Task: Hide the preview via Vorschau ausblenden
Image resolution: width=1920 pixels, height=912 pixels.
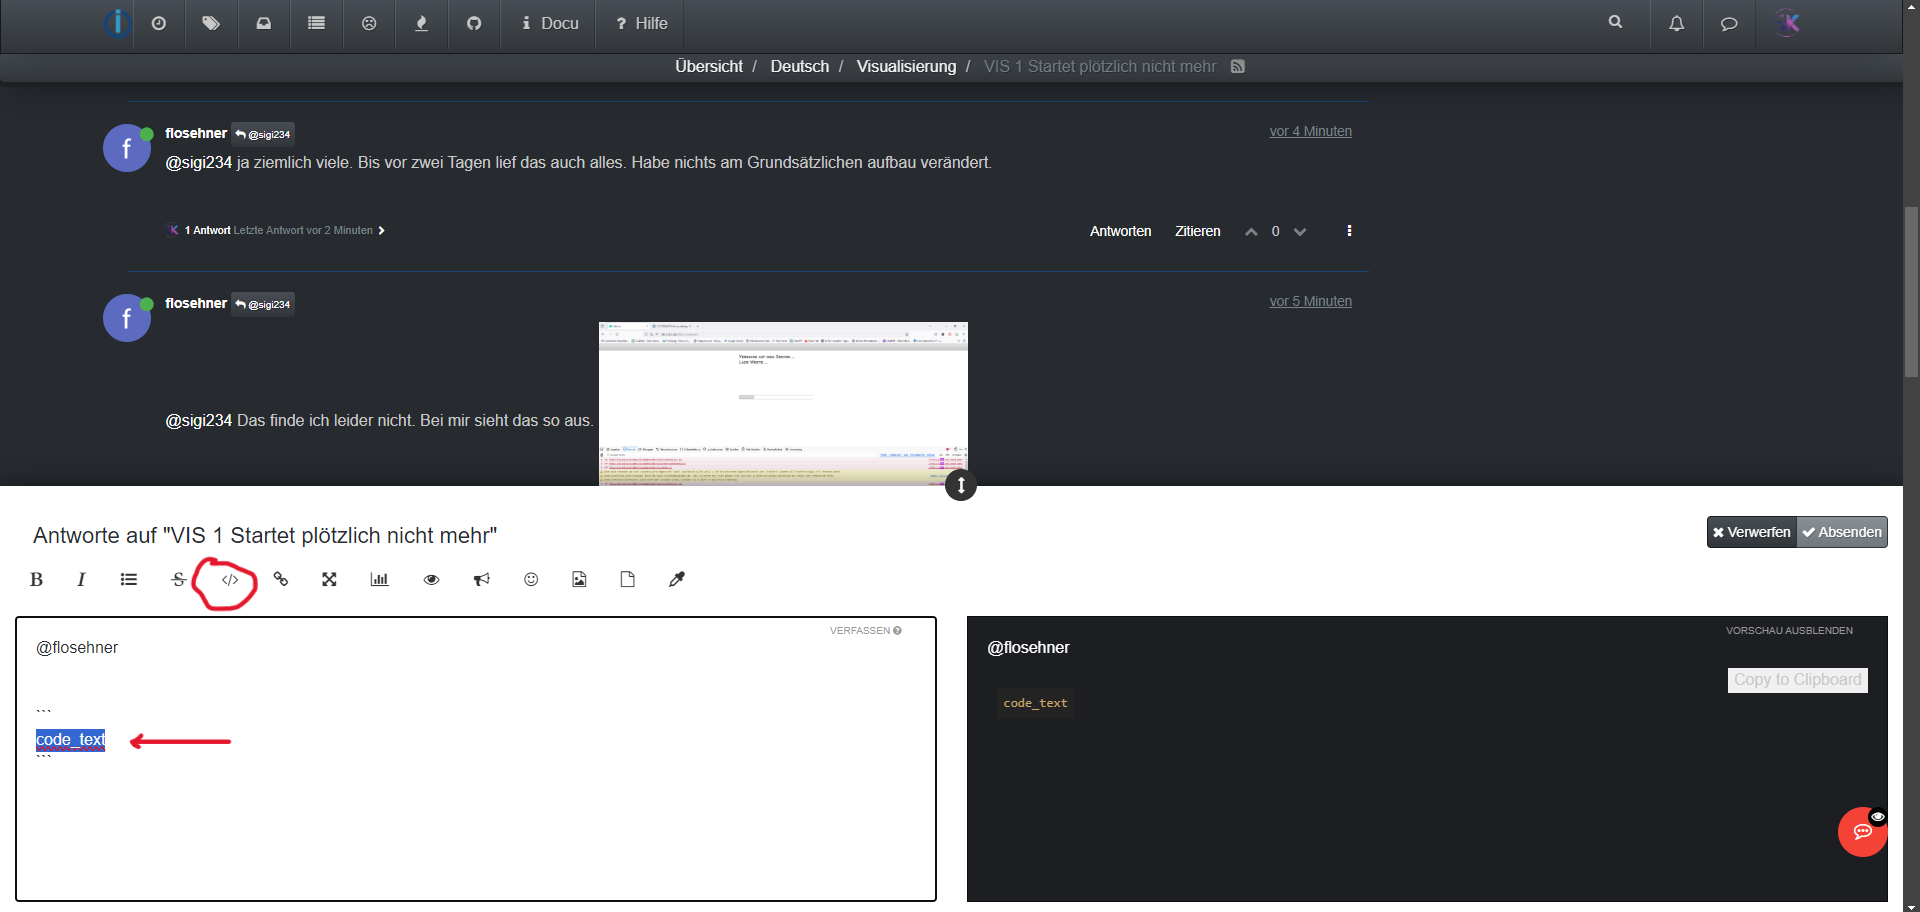Action: (1789, 631)
